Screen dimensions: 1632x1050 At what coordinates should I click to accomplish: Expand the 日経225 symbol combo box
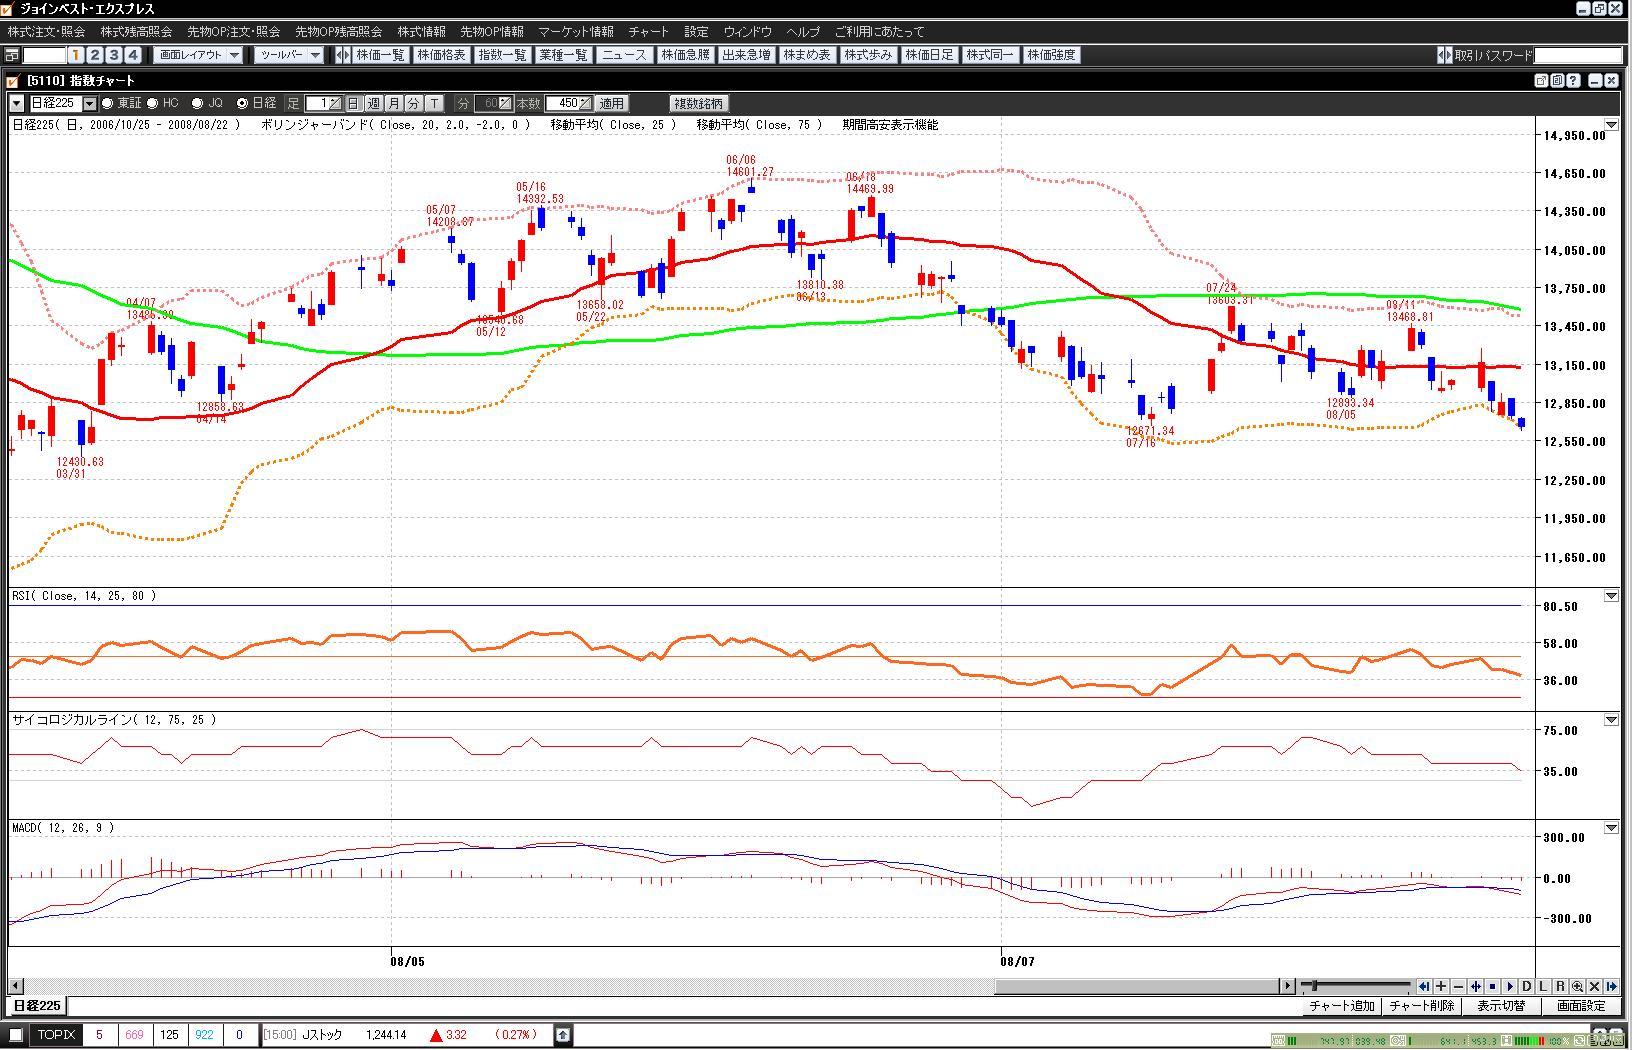coord(90,103)
